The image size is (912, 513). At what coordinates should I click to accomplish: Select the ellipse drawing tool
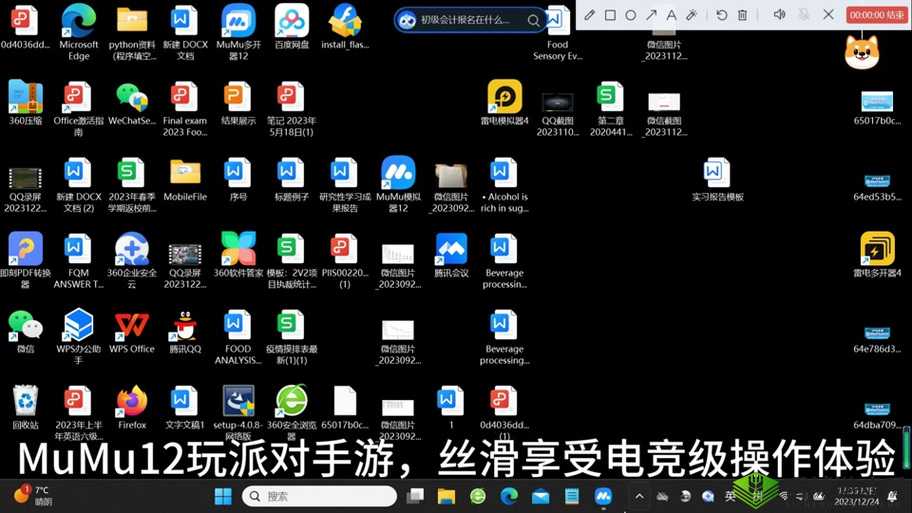(630, 15)
